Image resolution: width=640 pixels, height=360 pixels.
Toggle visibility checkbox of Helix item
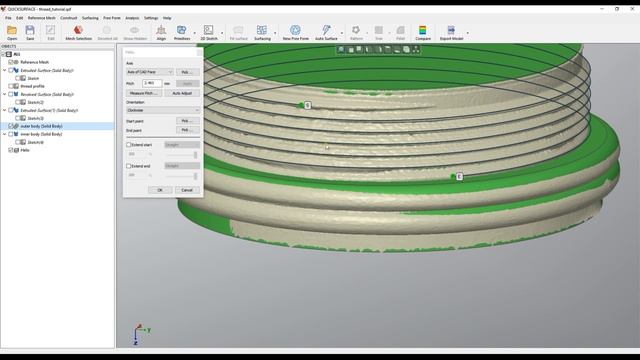click(11, 150)
